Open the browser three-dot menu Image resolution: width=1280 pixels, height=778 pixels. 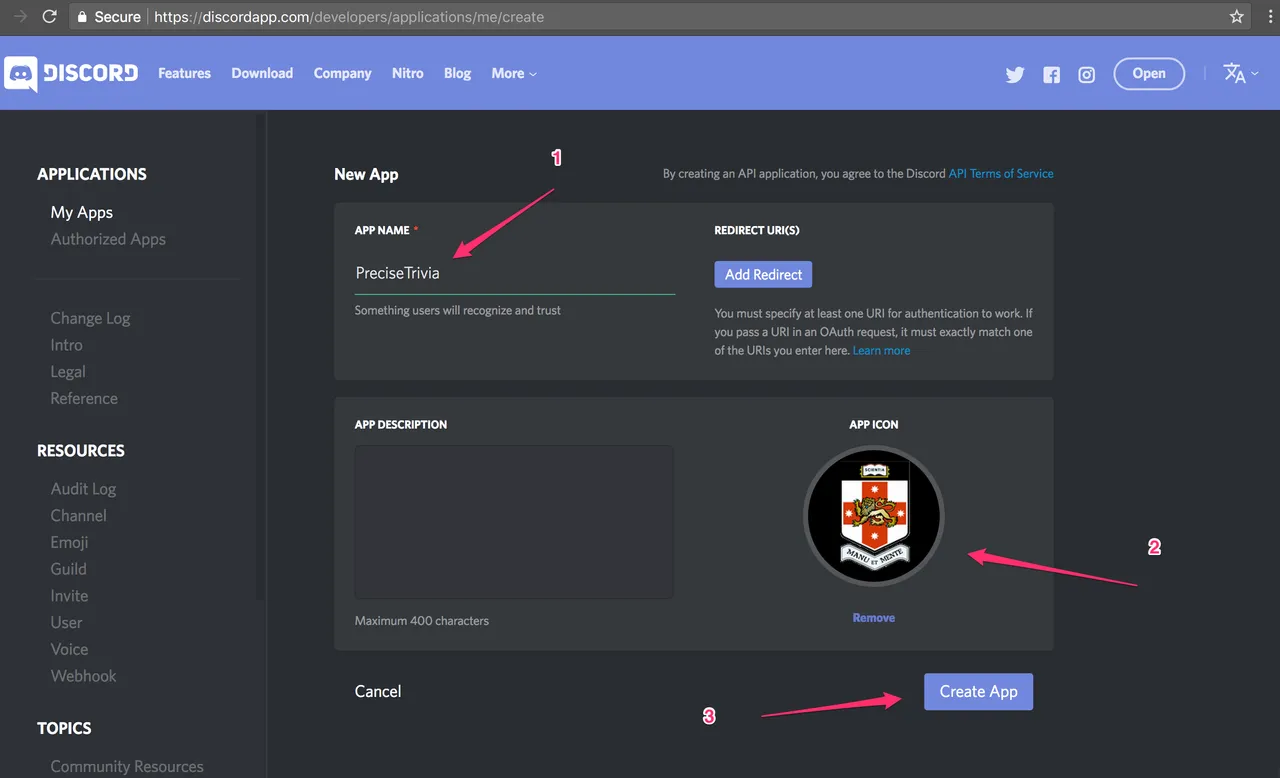(1269, 17)
